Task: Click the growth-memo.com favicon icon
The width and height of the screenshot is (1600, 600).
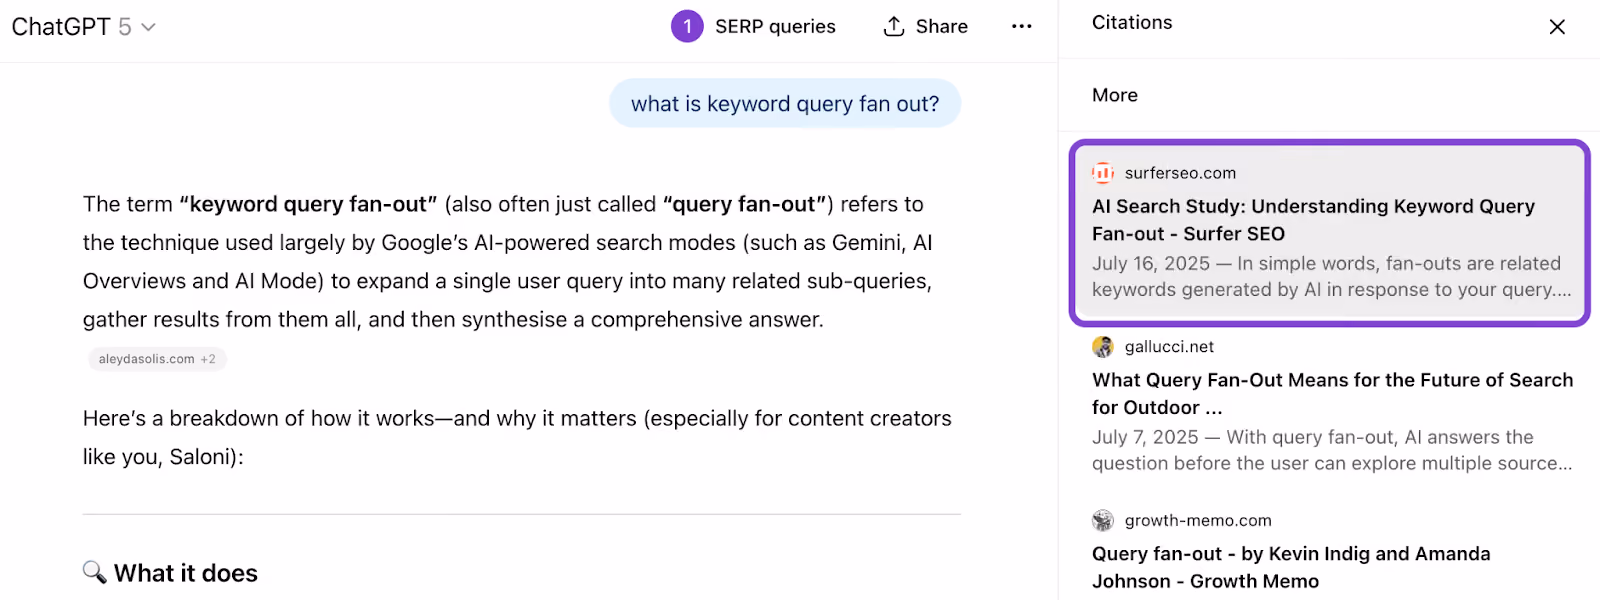Action: [x=1103, y=520]
